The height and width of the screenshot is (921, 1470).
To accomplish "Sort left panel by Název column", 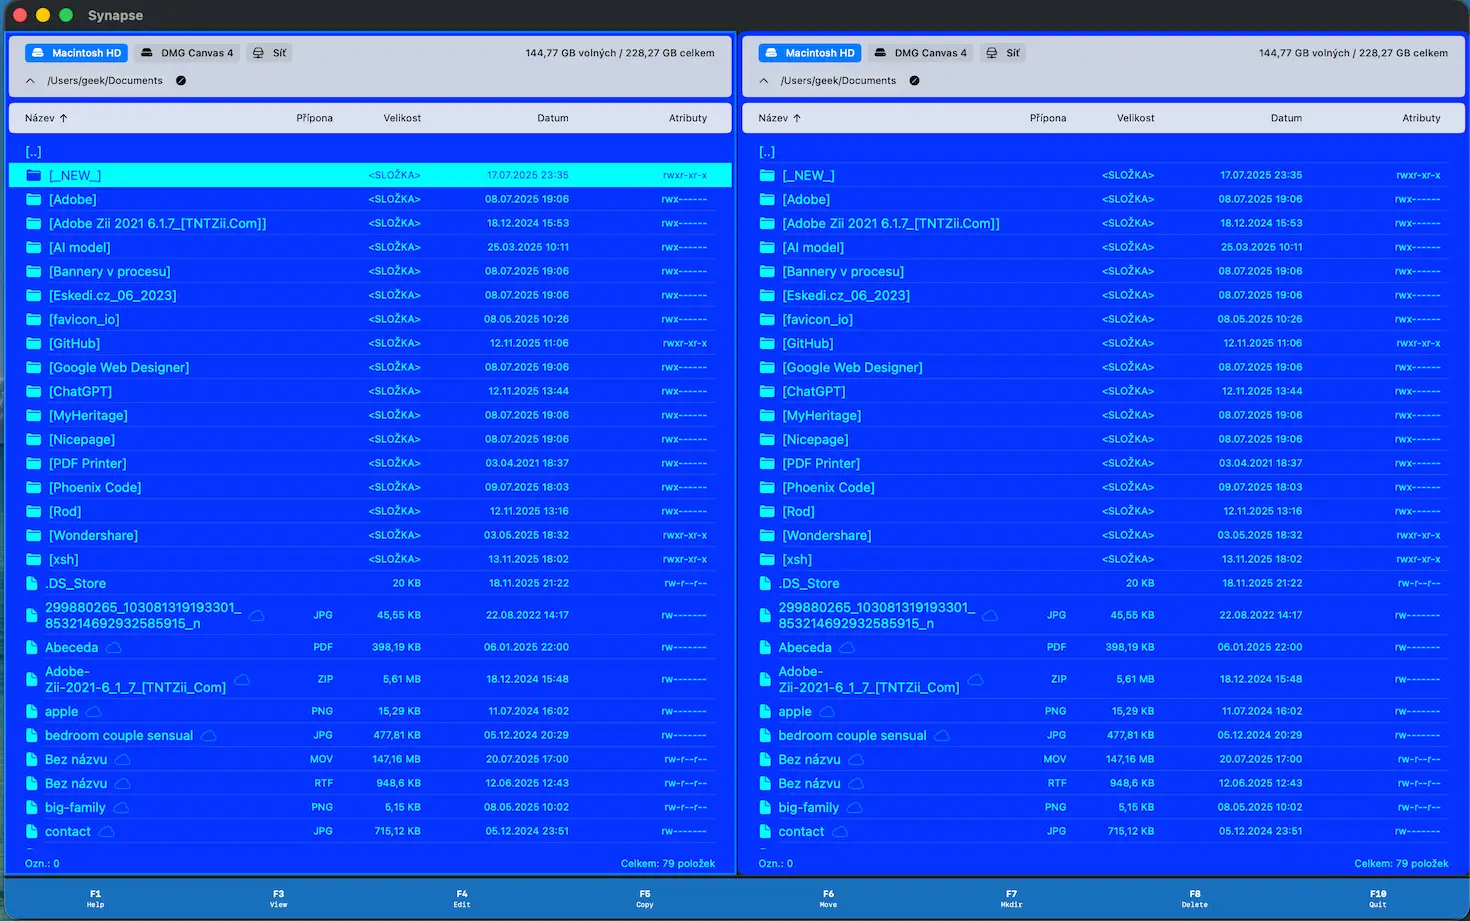I will [x=46, y=118].
